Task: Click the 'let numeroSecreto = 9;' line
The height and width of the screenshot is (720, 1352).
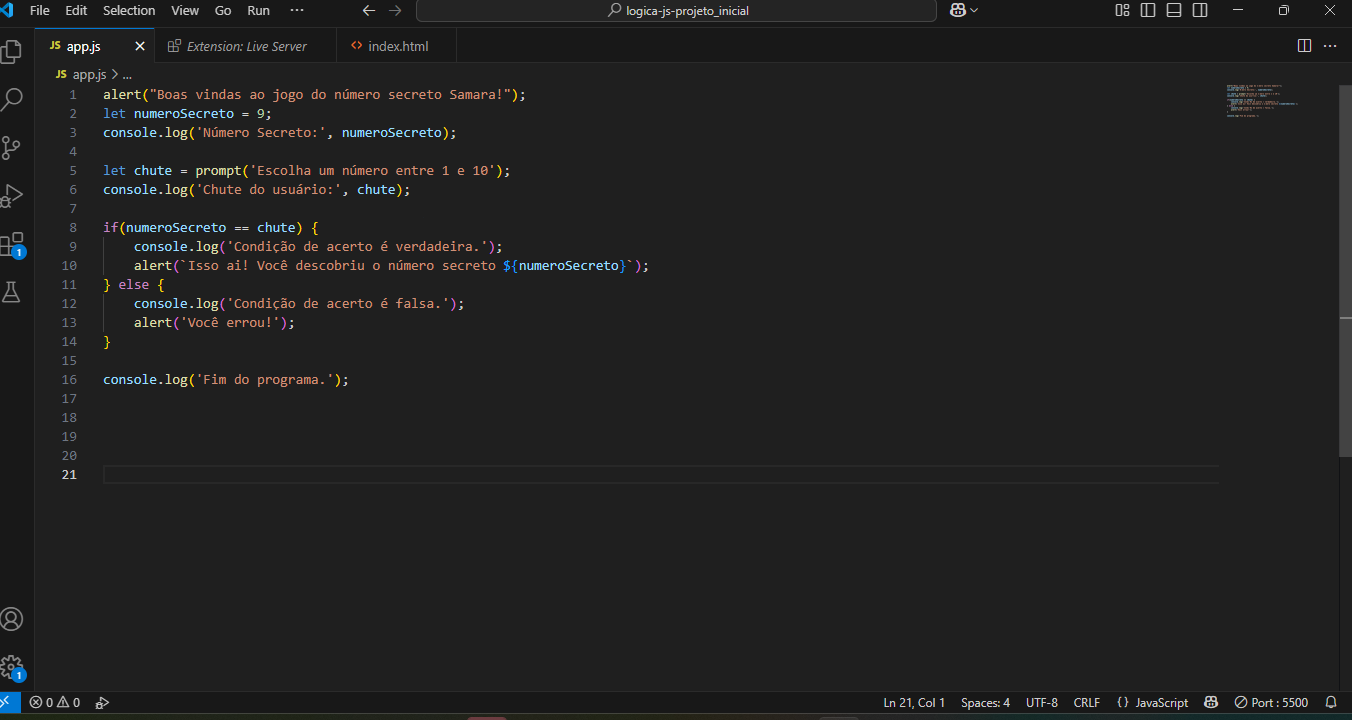Action: (x=187, y=114)
